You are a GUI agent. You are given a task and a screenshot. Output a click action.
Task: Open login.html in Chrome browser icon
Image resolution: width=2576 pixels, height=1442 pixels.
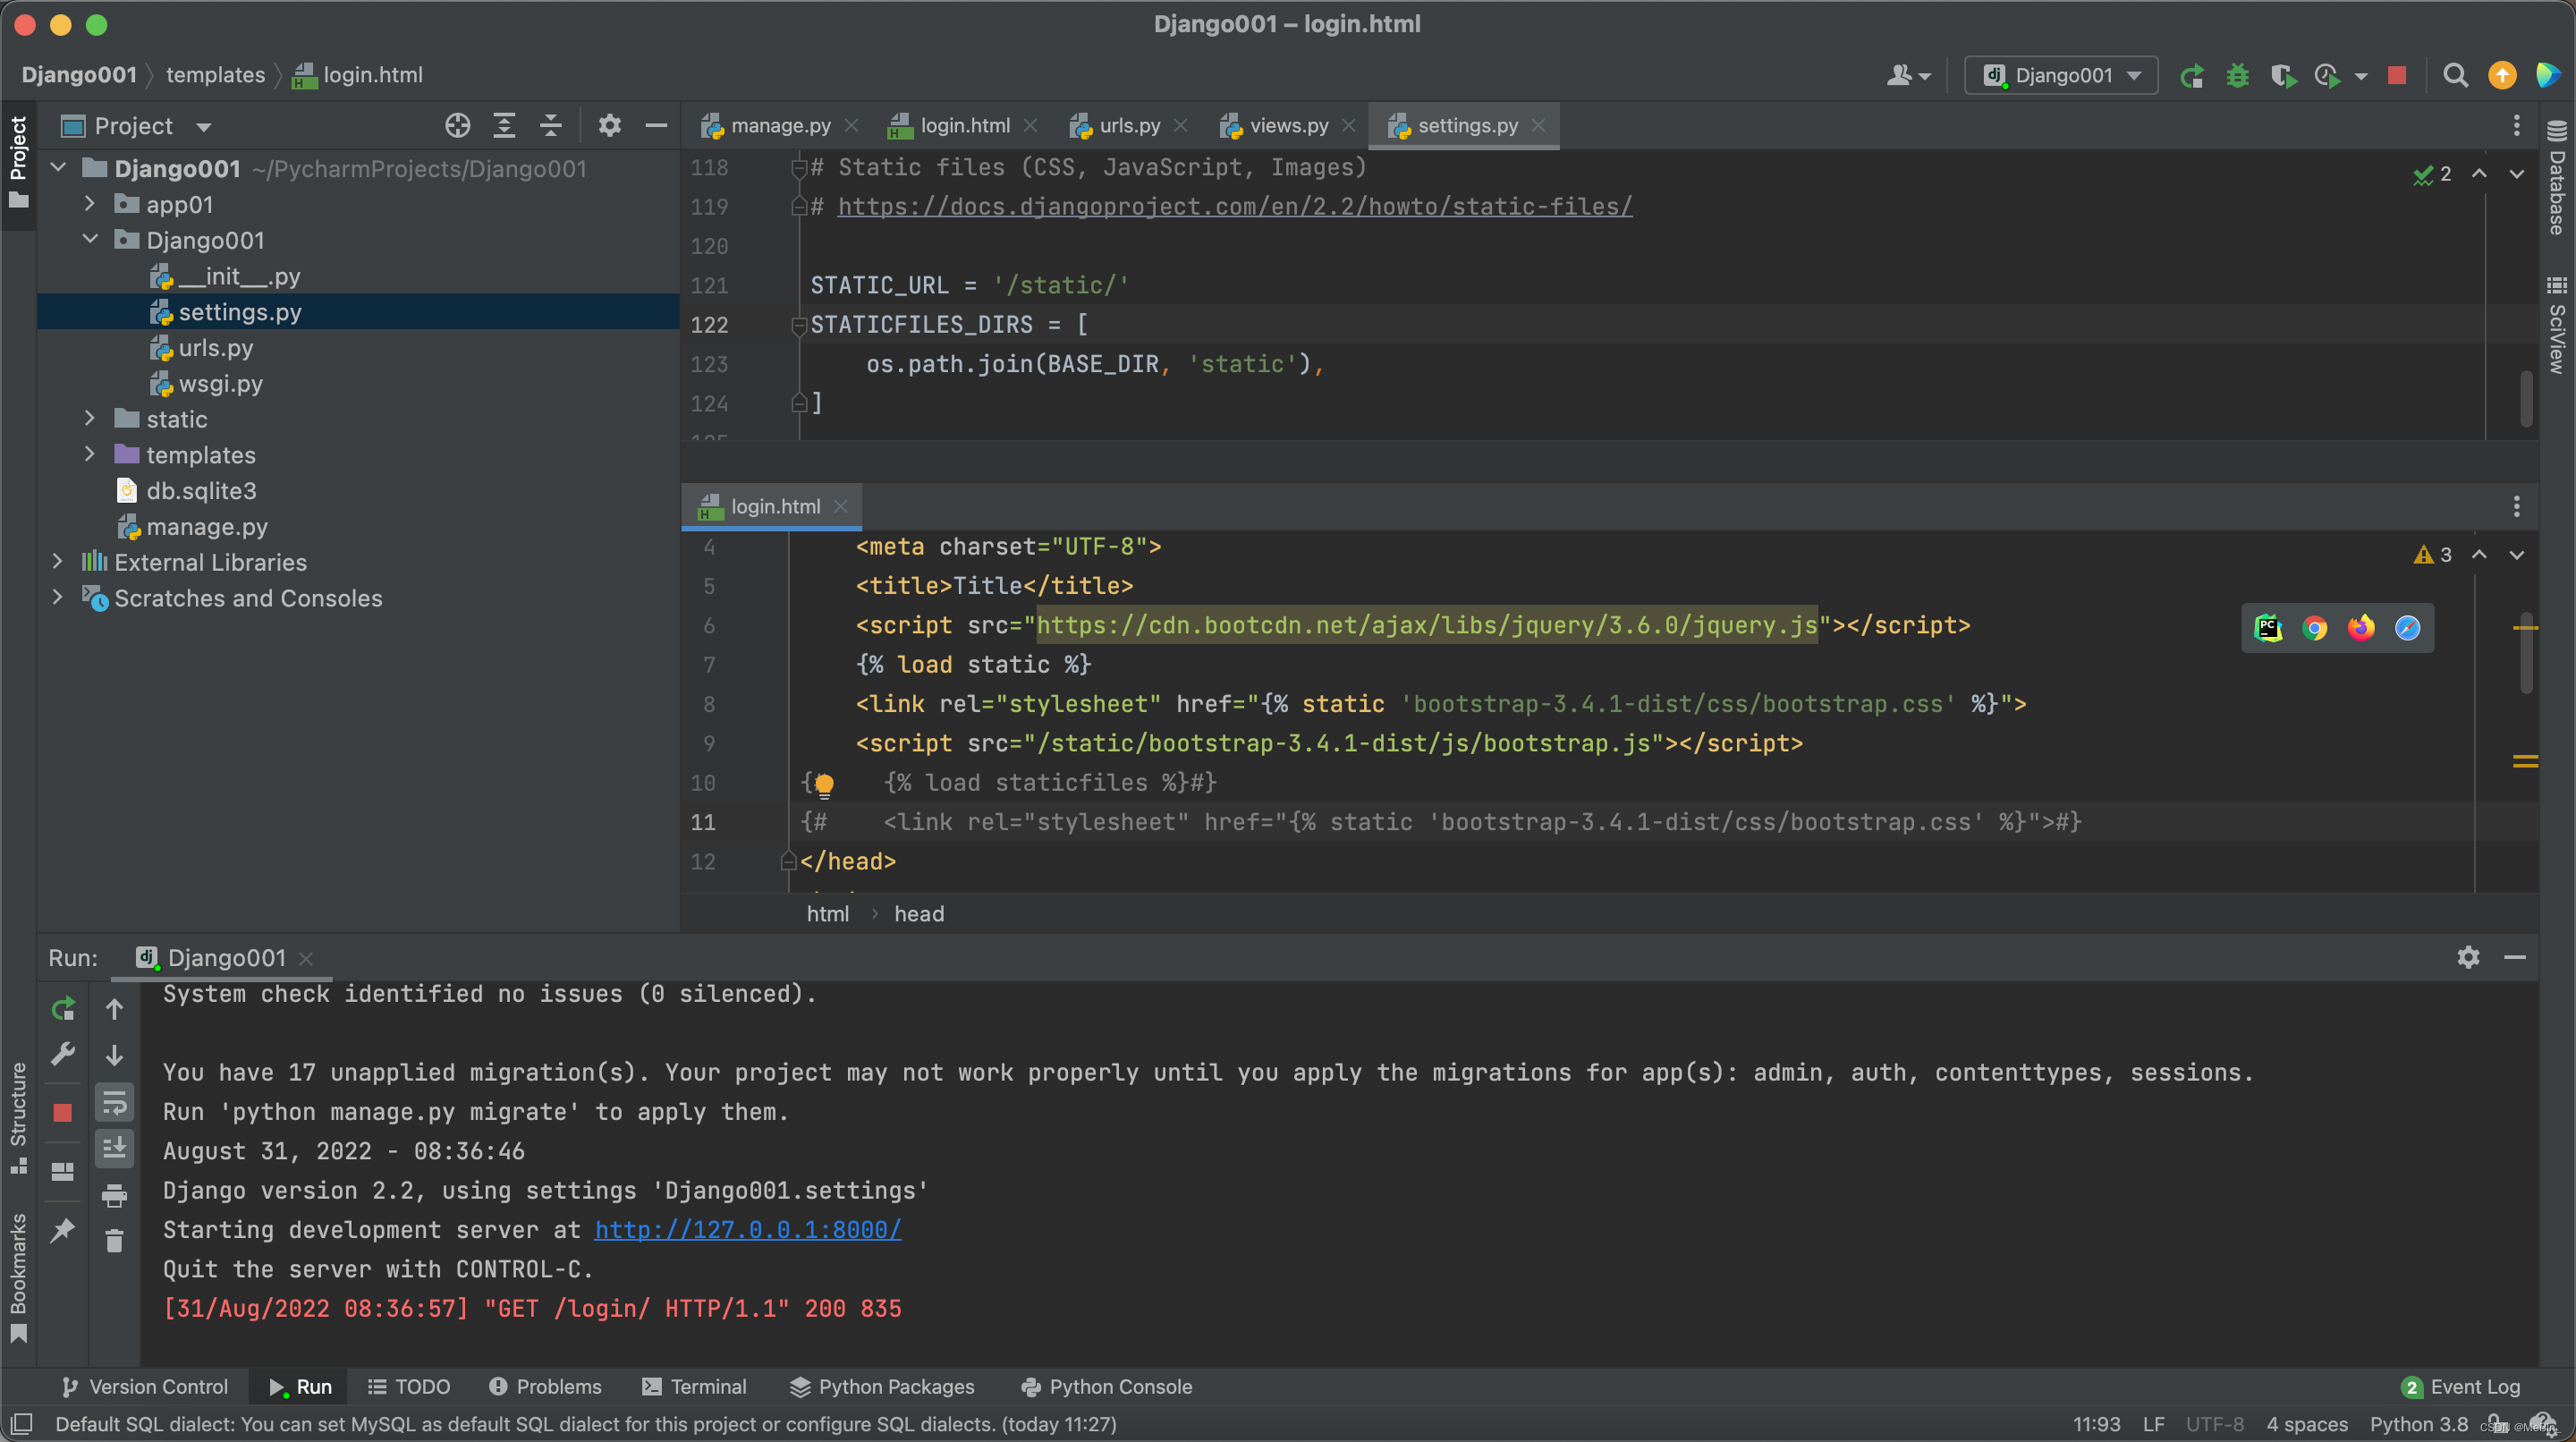(x=2314, y=628)
